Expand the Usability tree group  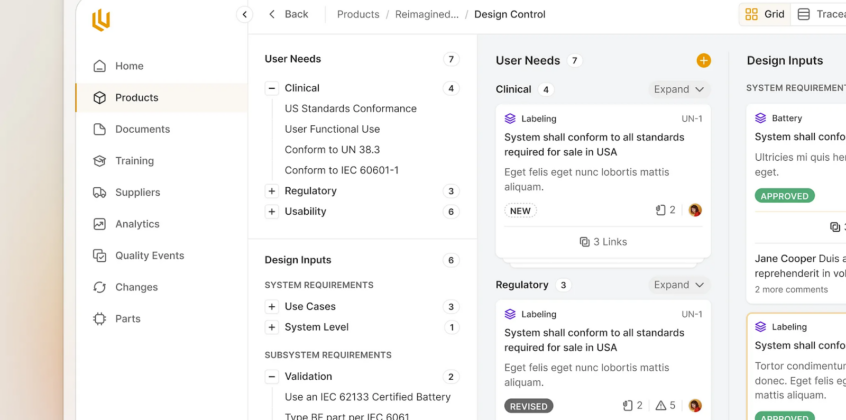point(271,212)
